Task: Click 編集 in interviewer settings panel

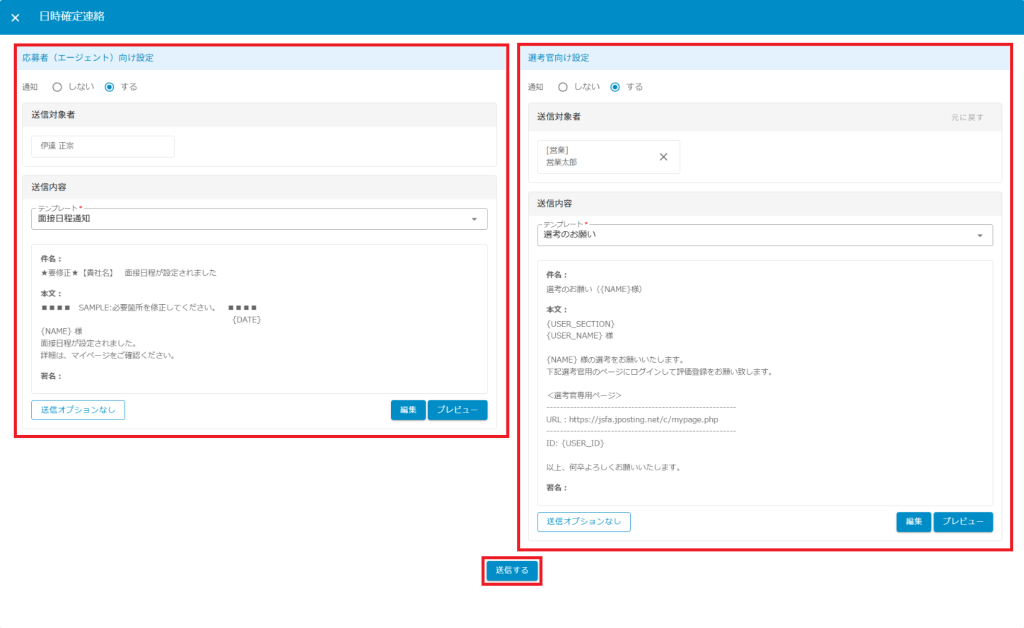Action: coord(913,522)
